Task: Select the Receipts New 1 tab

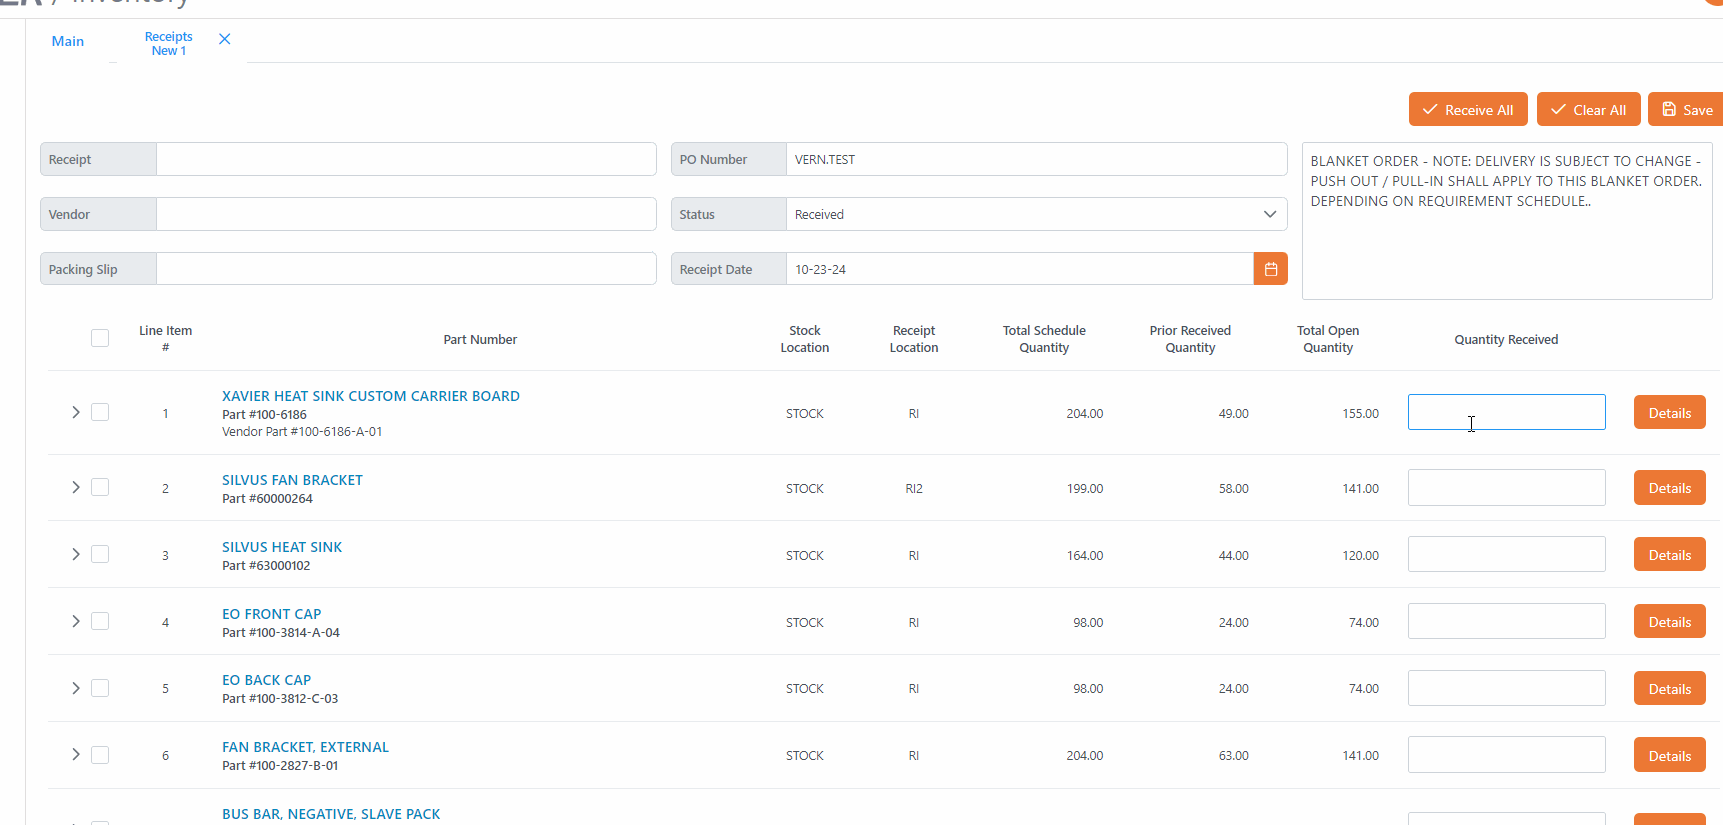Action: click(168, 44)
